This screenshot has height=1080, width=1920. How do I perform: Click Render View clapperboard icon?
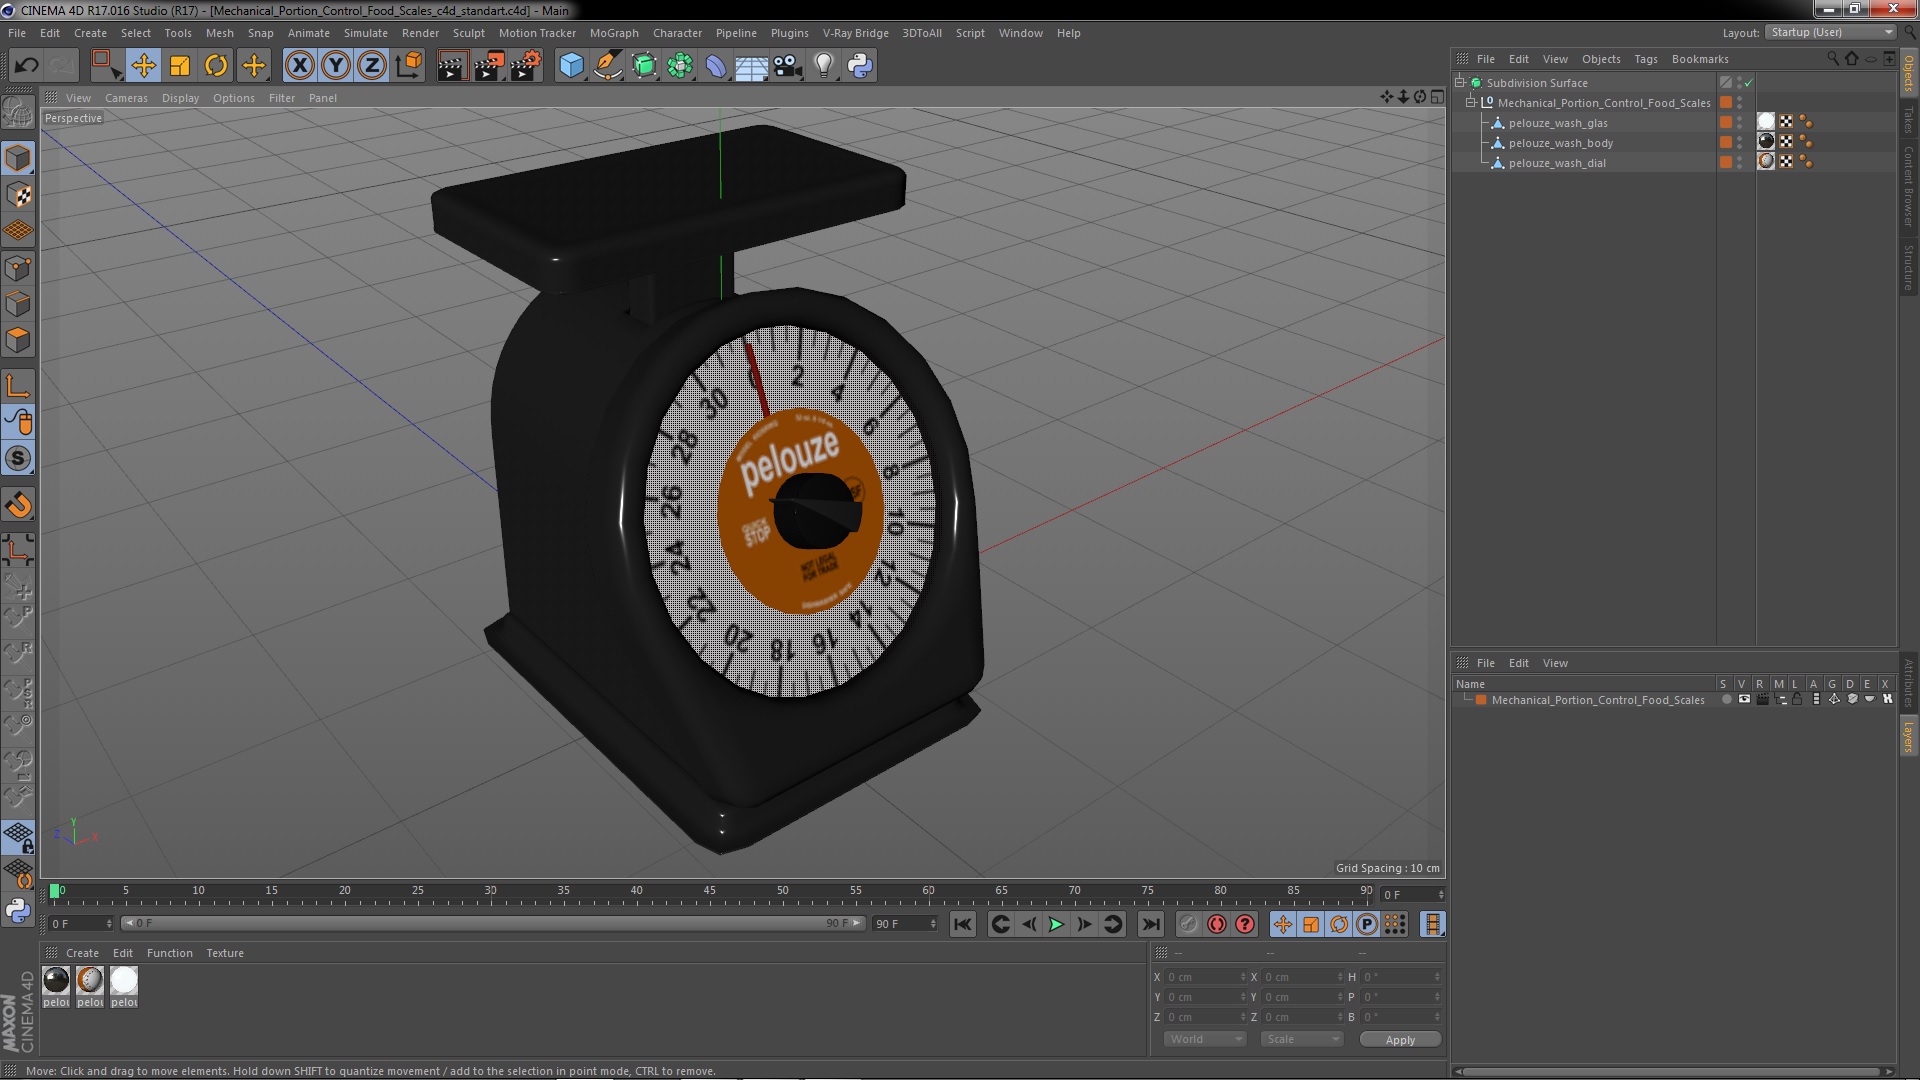tap(452, 66)
